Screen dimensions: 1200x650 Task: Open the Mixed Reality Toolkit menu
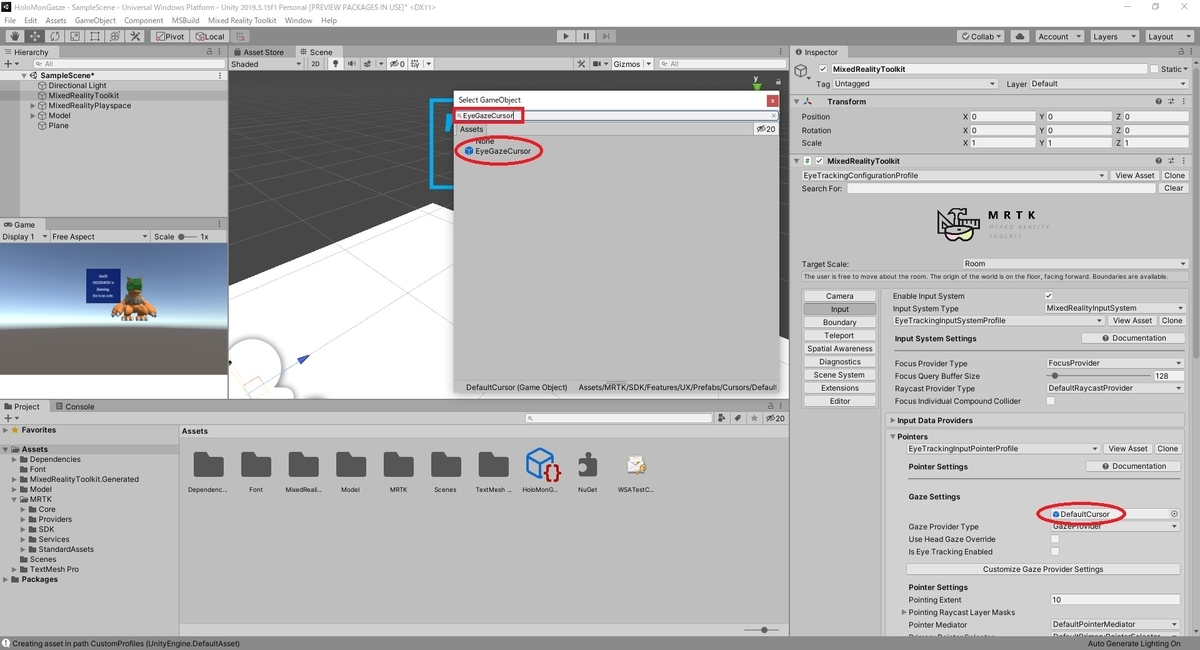pos(242,20)
